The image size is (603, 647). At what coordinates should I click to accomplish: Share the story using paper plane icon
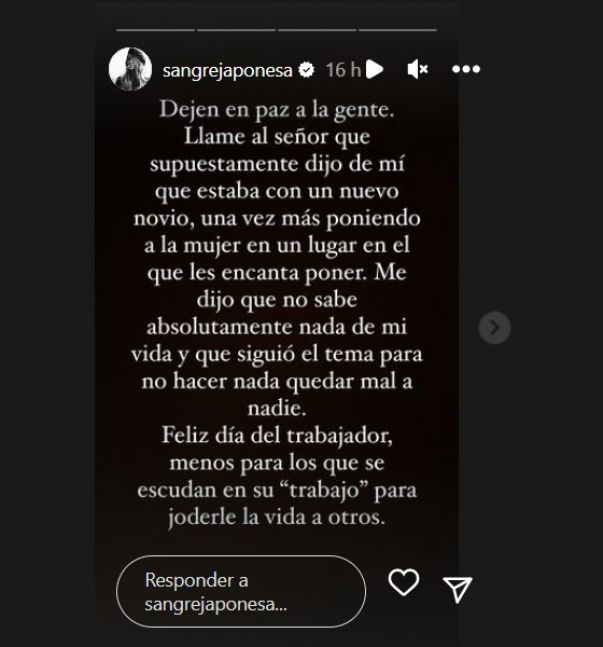click(457, 589)
